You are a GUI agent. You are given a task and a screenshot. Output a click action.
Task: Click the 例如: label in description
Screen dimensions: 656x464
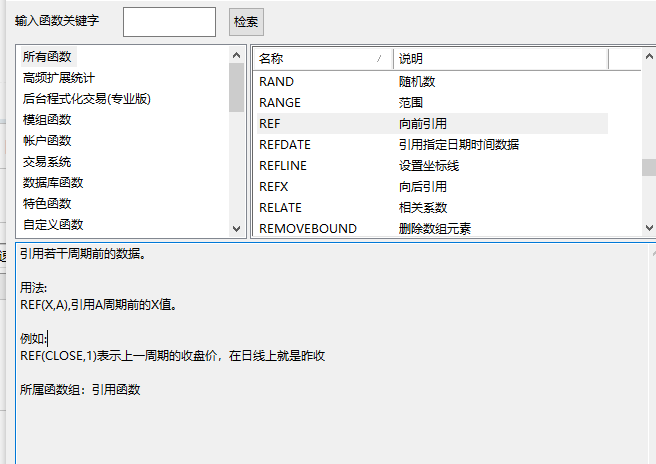pyautogui.click(x=33, y=338)
